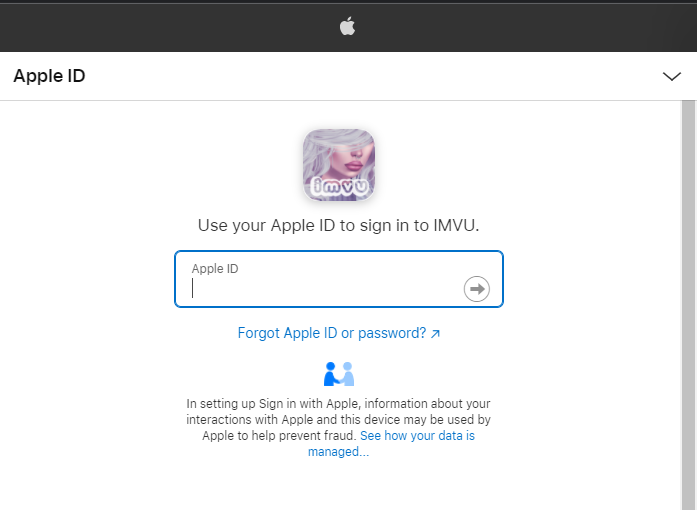This screenshot has width=697, height=510.
Task: Click 'Use your Apple ID to sign in to IMVU.' text
Action: click(339, 225)
